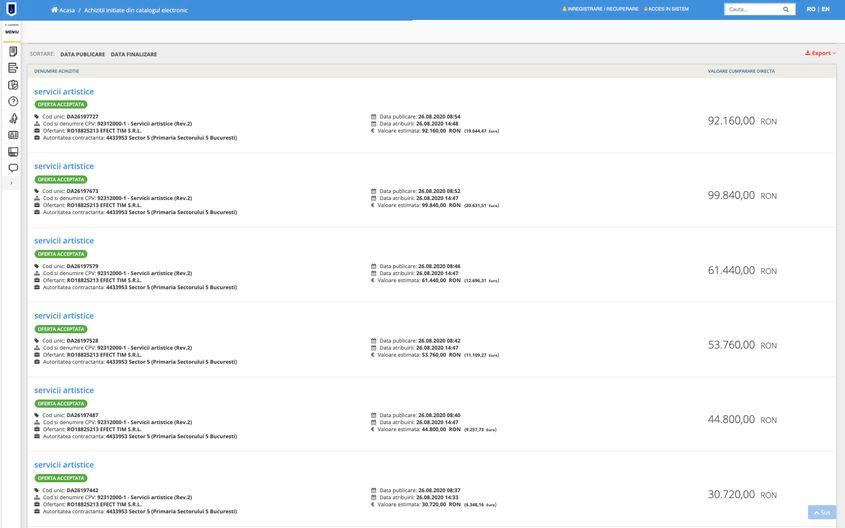
Task: Open the Export dropdown
Action: tap(821, 53)
